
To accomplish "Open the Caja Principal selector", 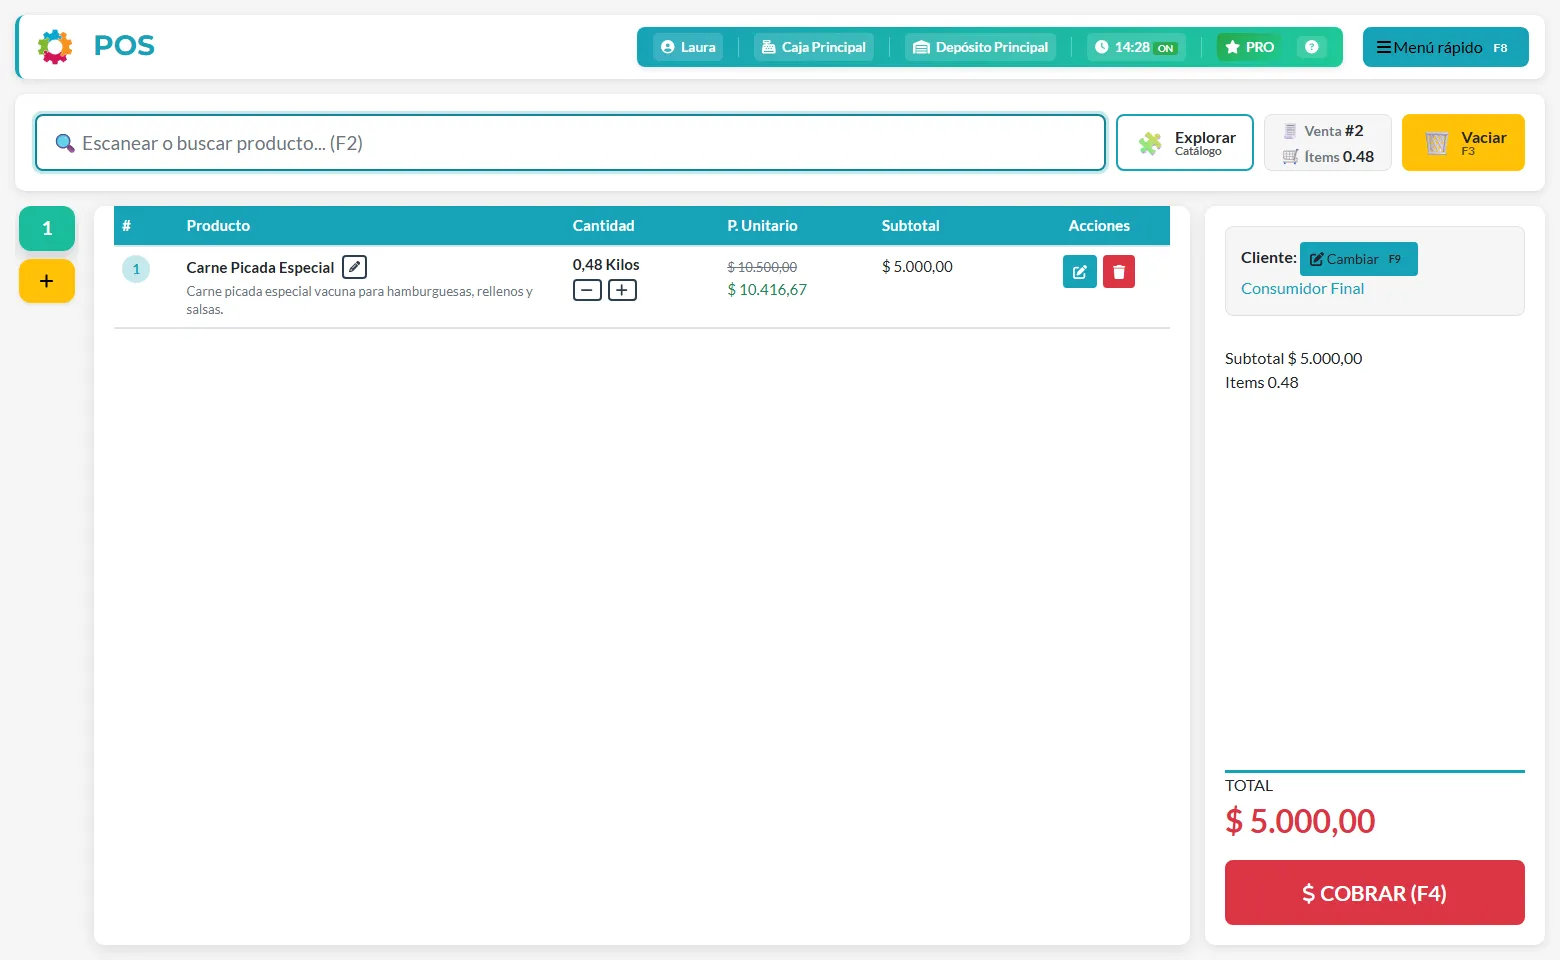I will pyautogui.click(x=814, y=47).
